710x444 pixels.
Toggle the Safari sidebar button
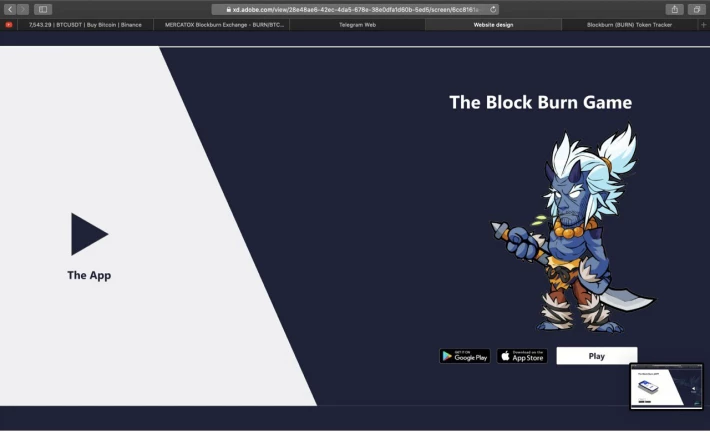click(x=43, y=9)
